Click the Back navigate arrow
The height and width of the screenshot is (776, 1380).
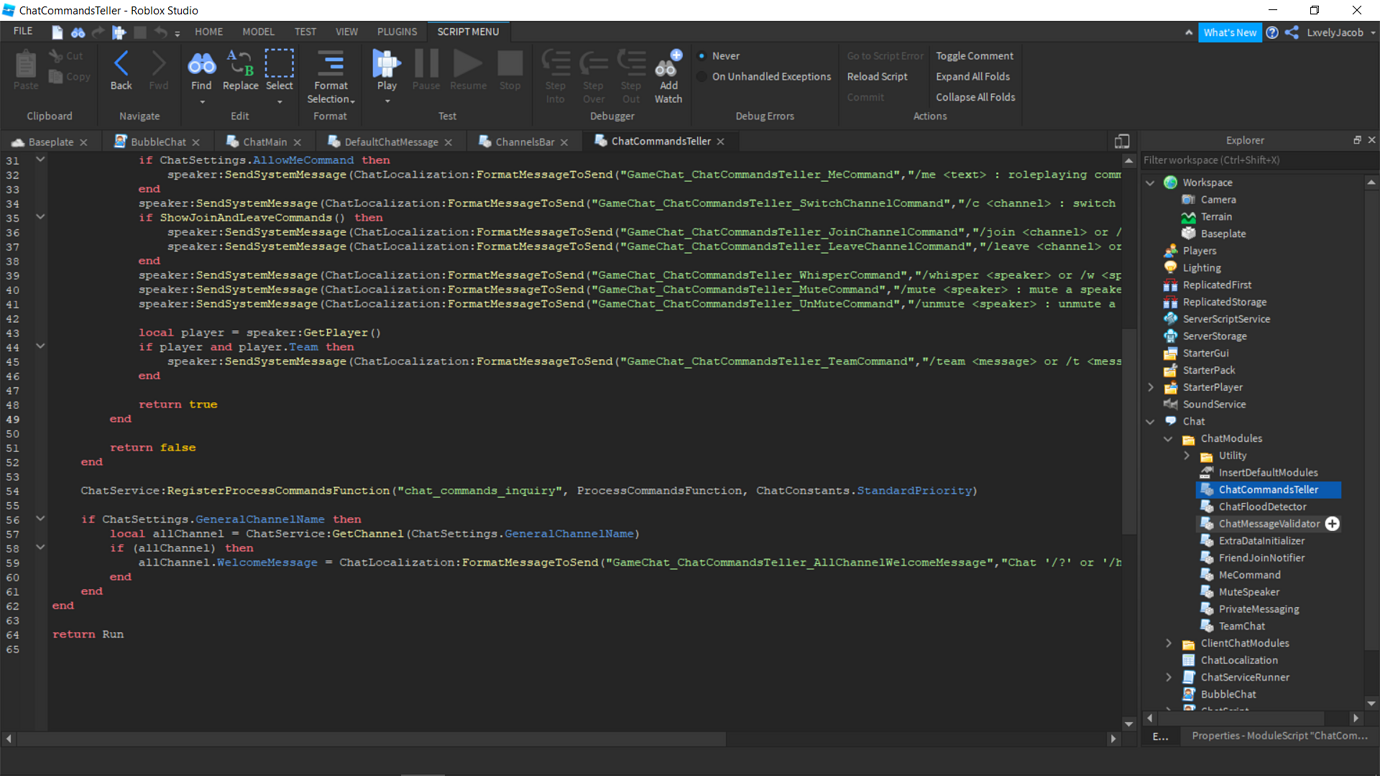pos(121,66)
